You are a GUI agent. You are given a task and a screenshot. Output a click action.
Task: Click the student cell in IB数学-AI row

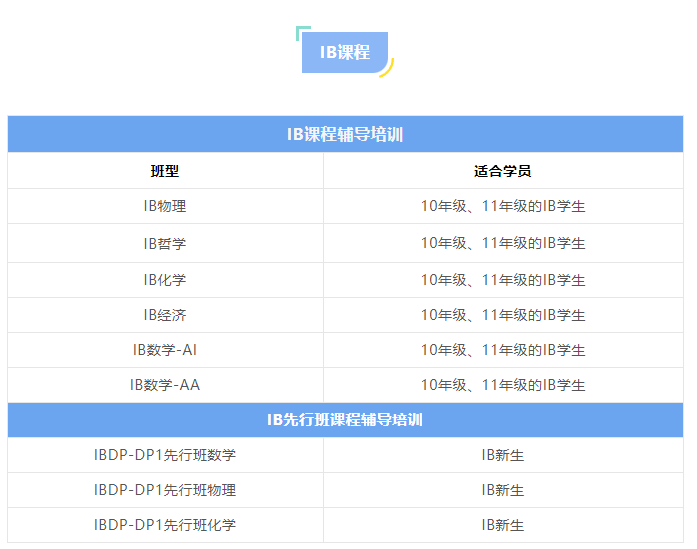(x=503, y=350)
